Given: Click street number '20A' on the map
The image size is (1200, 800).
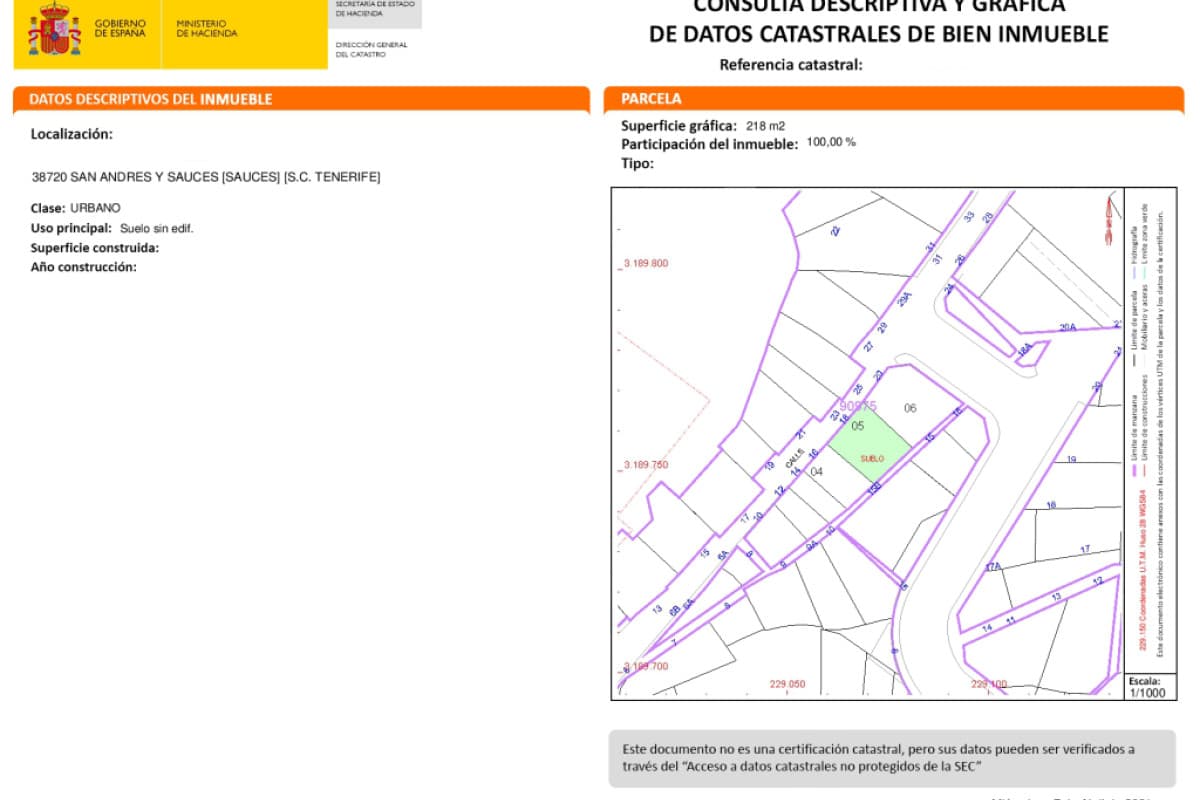Looking at the screenshot, I should click(x=1067, y=327).
